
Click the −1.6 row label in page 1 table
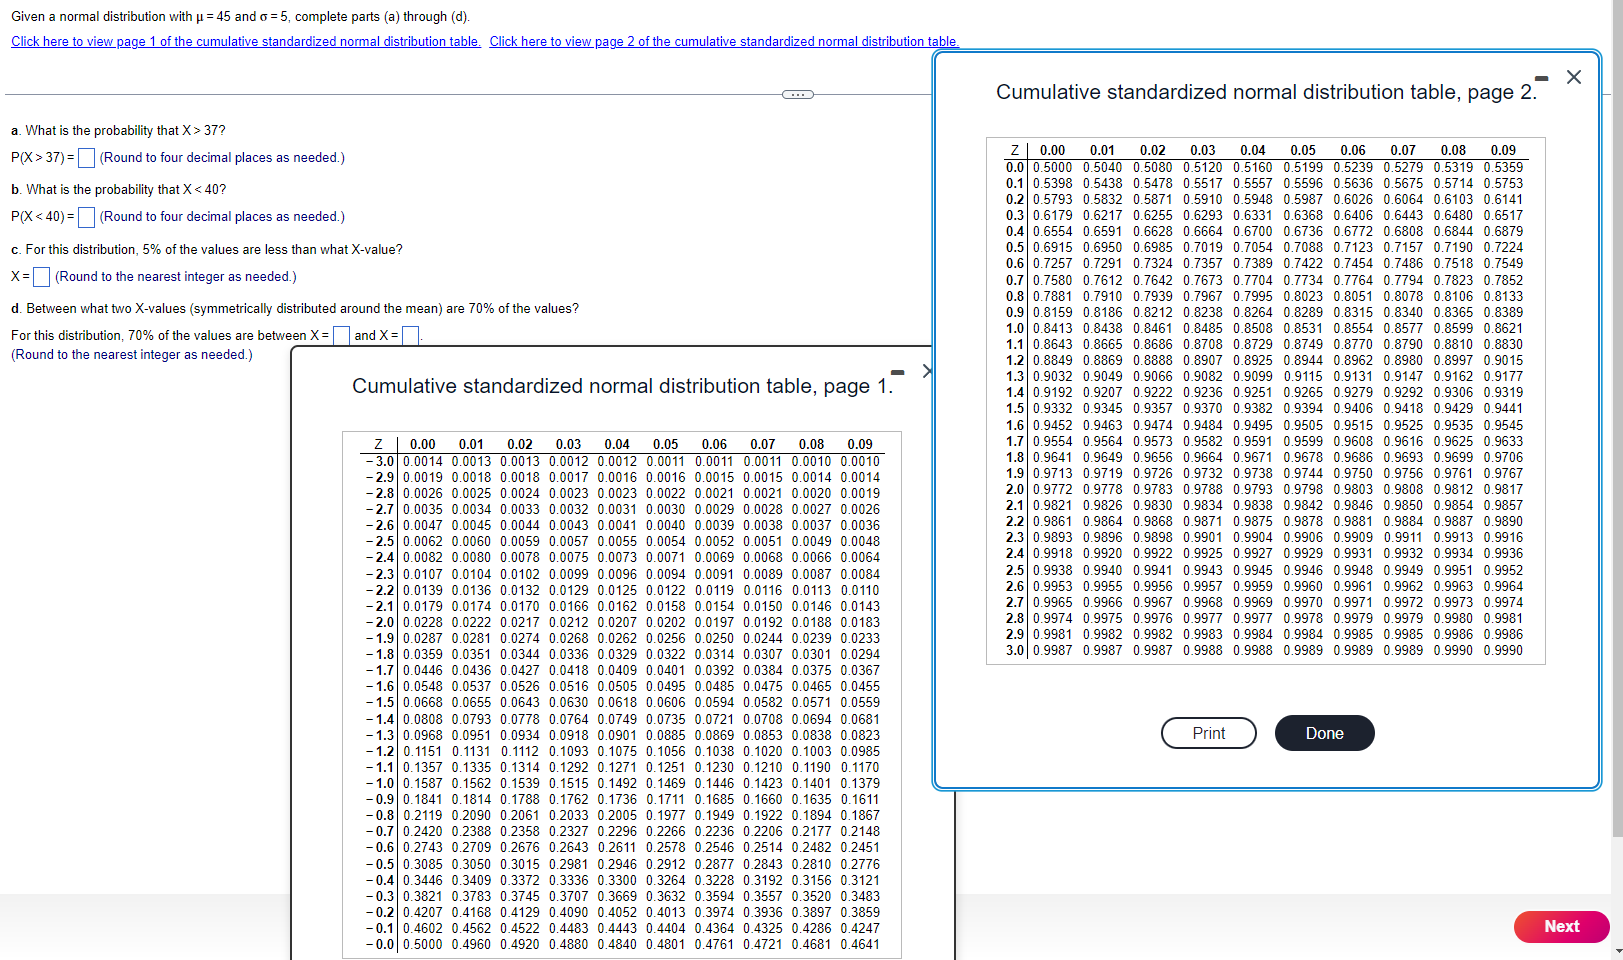[380, 686]
